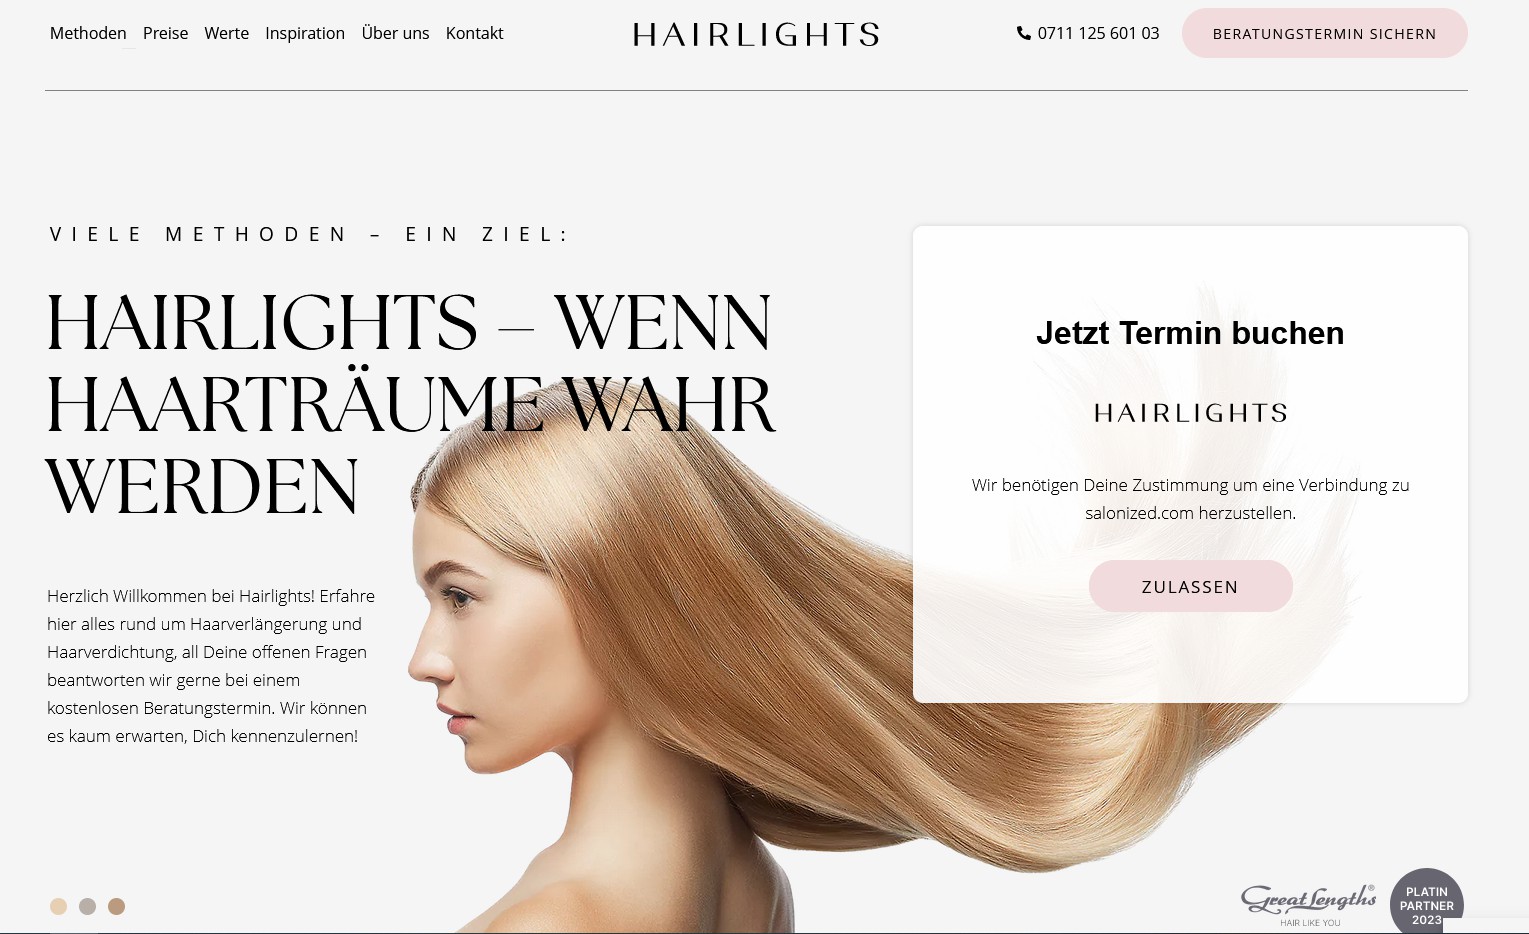The width and height of the screenshot is (1529, 934).
Task: Navigate to Kontakt
Action: click(474, 33)
